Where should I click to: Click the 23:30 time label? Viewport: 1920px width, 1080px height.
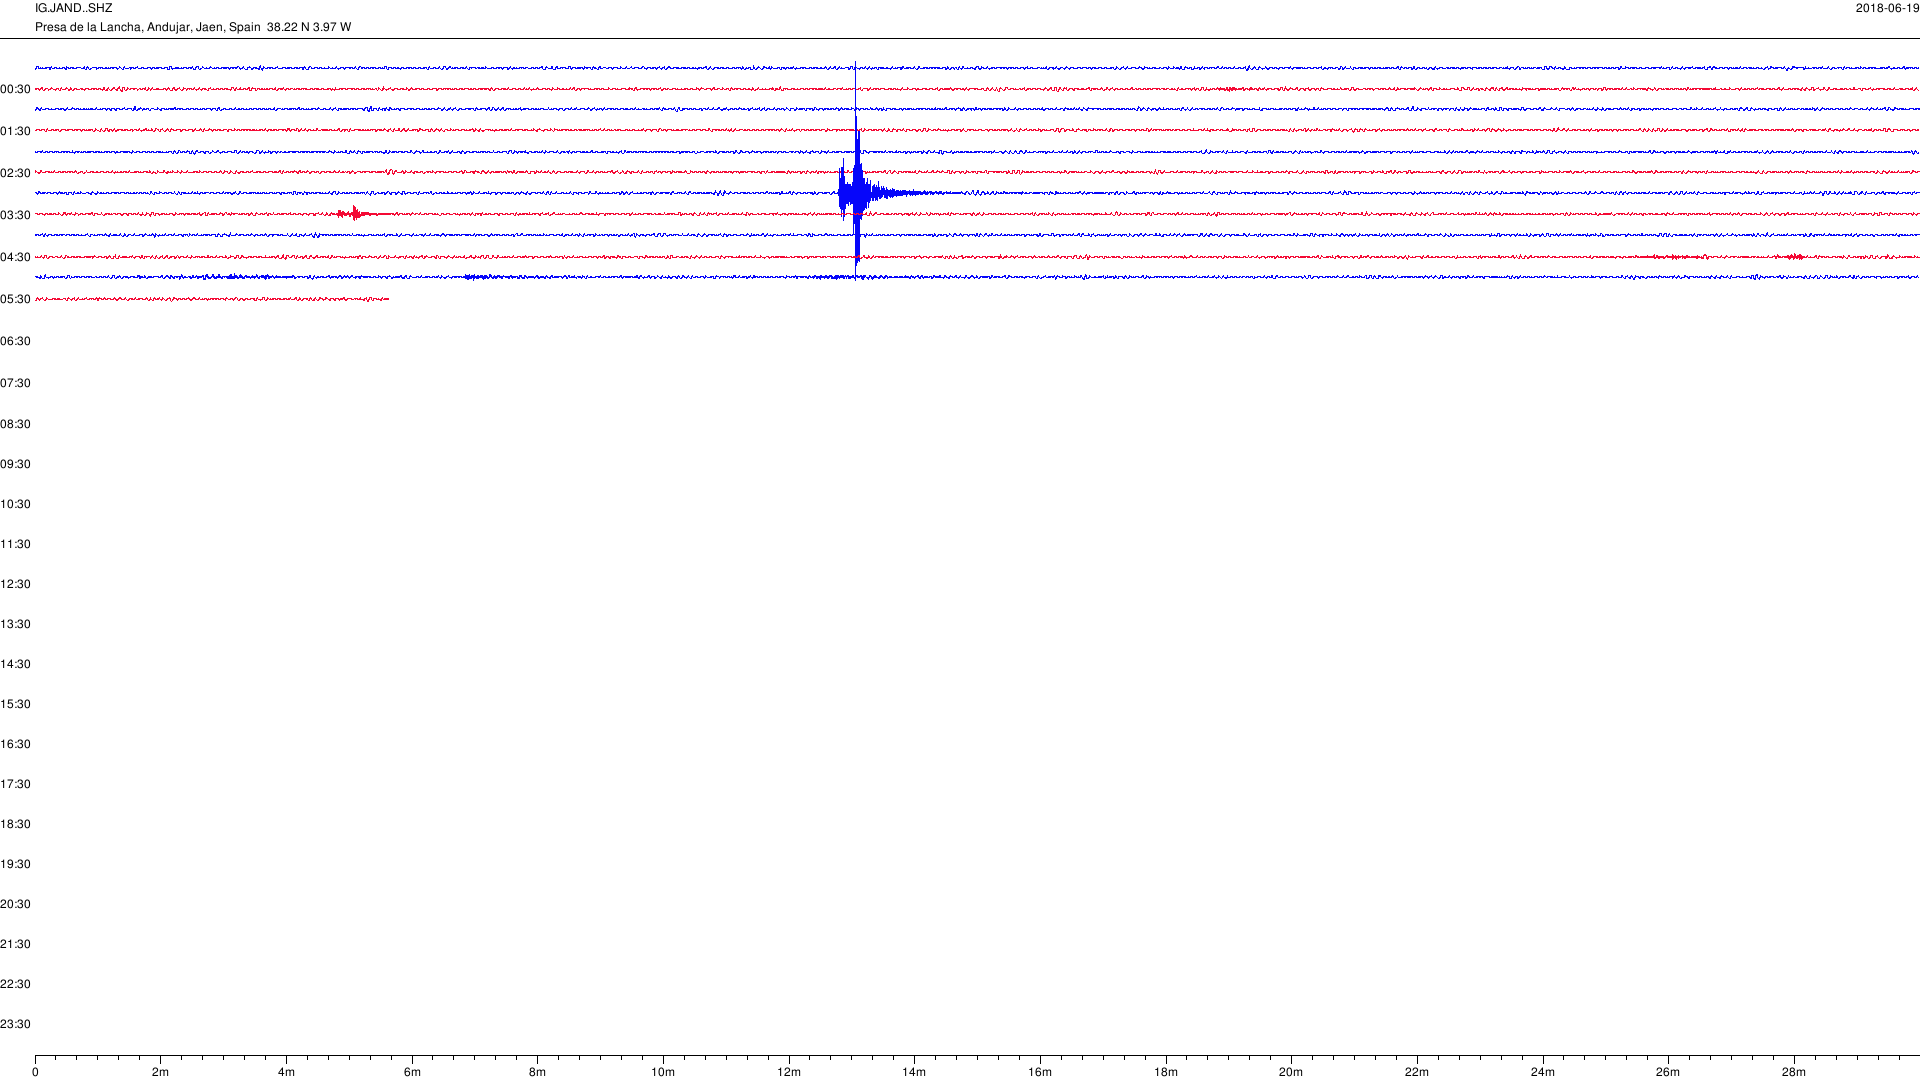tap(15, 1024)
